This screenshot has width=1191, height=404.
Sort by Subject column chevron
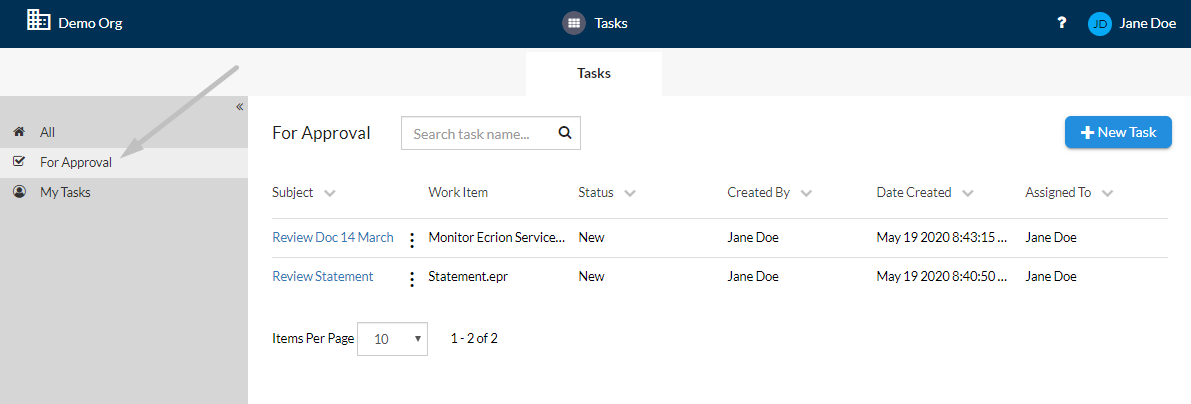pyautogui.click(x=330, y=194)
